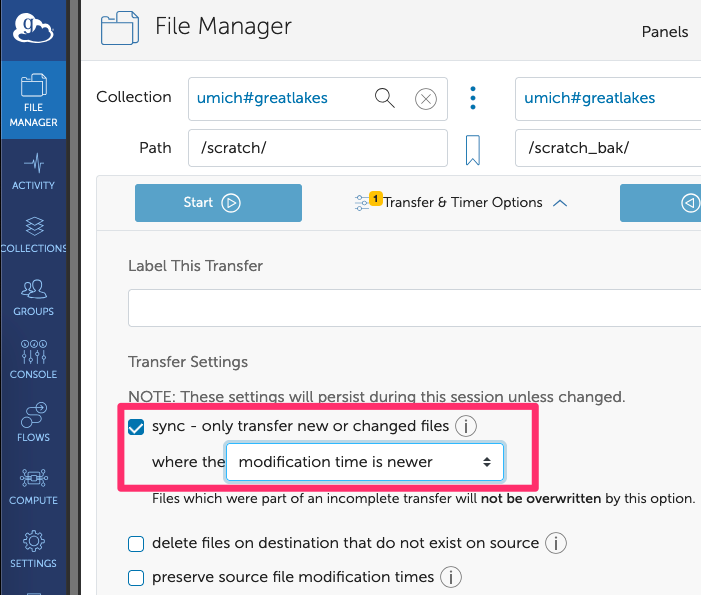The image size is (701, 595).
Task: Go to Groups in sidebar
Action: 33,297
